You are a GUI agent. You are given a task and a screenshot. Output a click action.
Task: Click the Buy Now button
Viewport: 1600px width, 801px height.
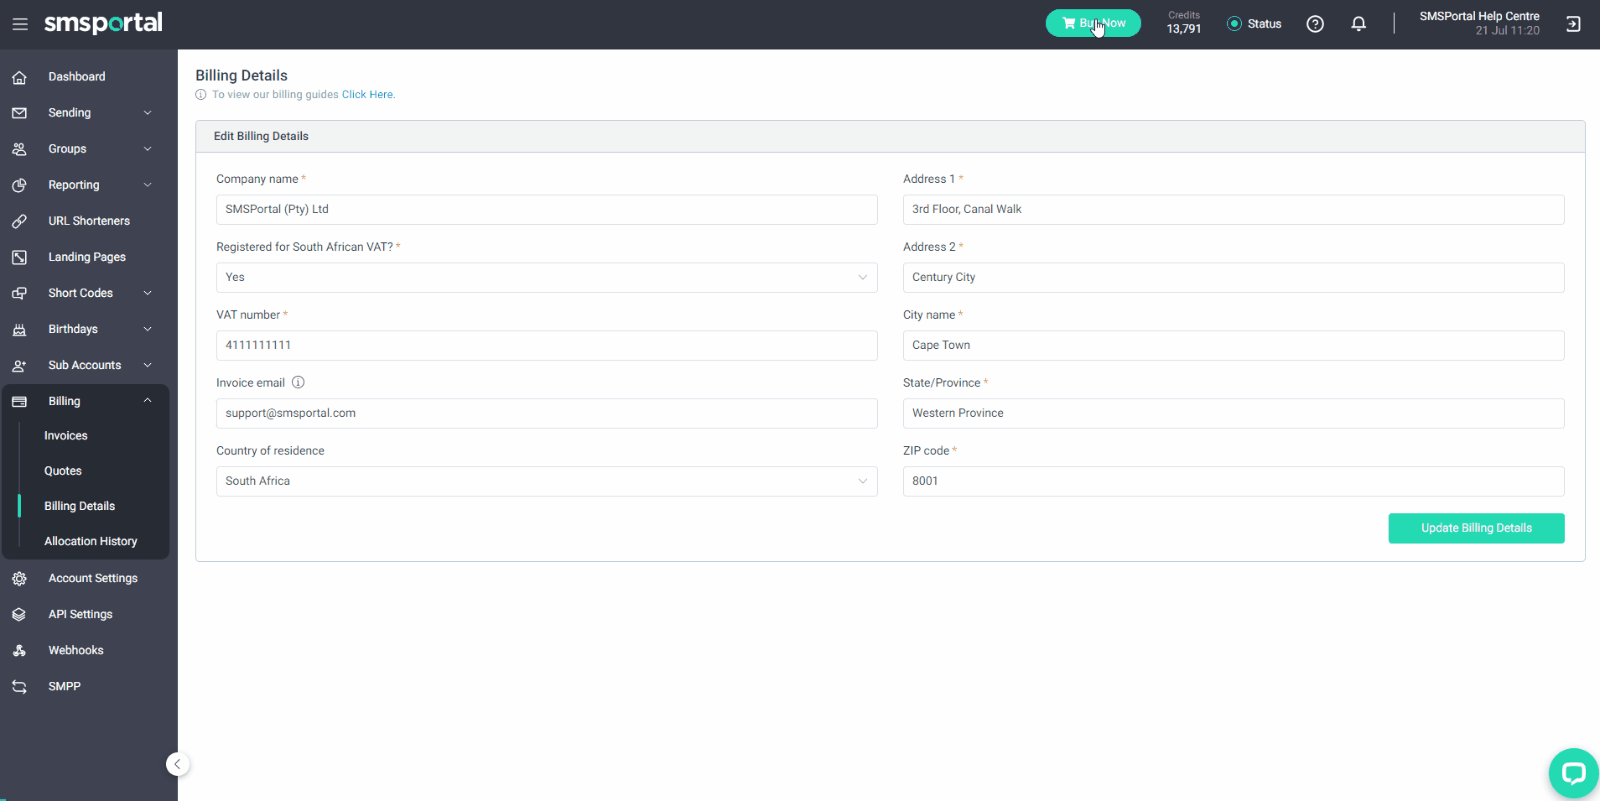(1093, 23)
